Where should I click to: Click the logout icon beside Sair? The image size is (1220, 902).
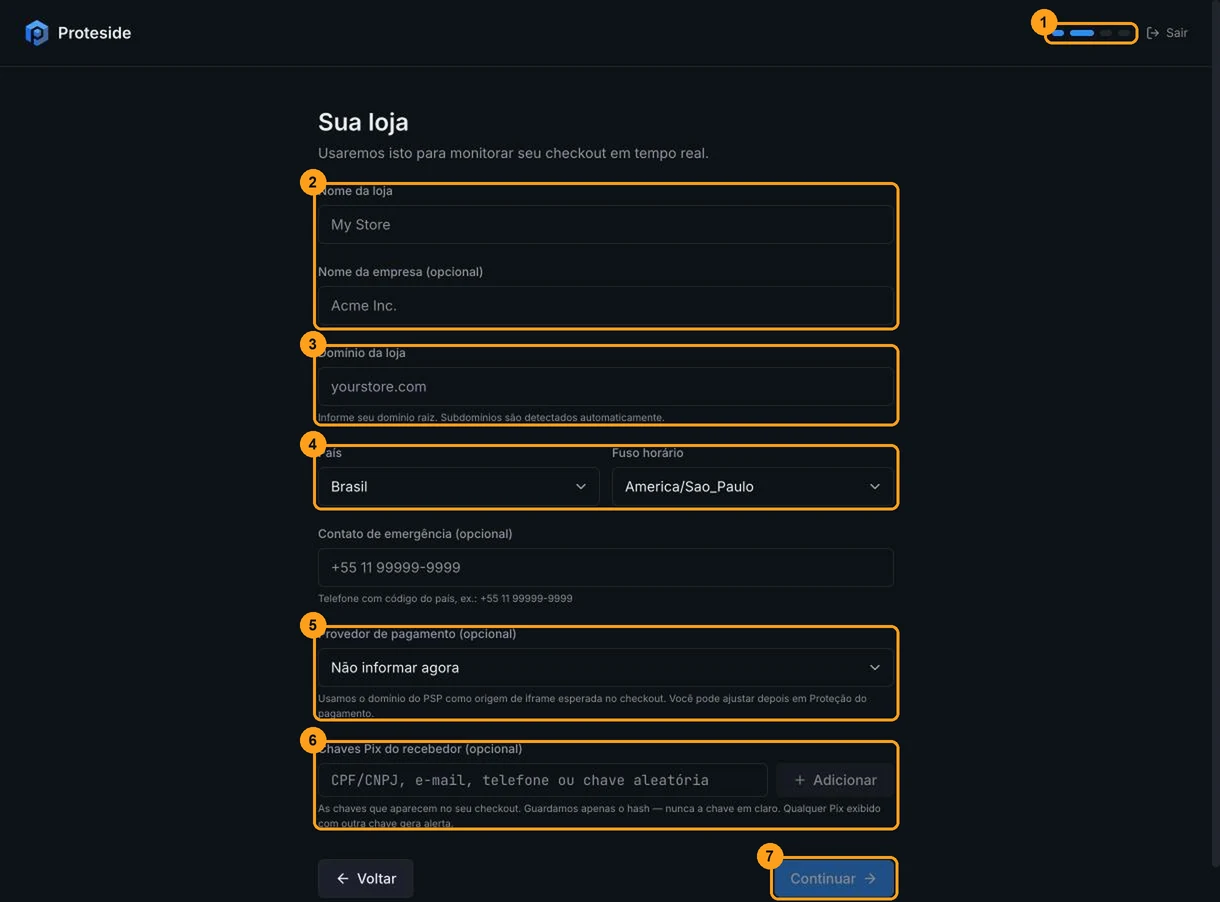pos(1153,33)
